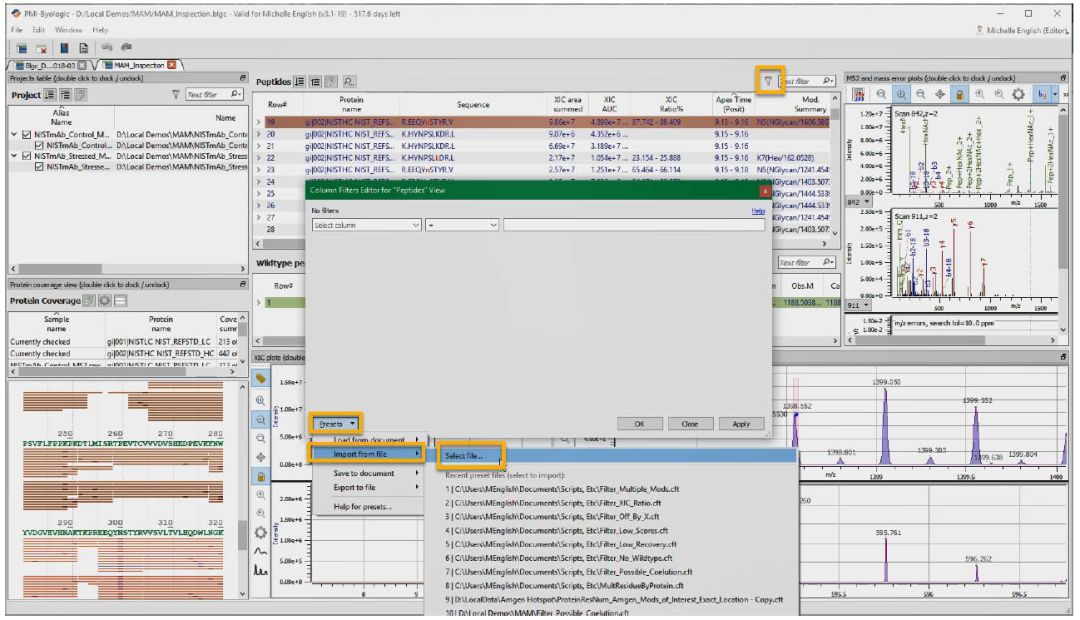Click the tag icon in XIC plots toolbar

[261, 378]
